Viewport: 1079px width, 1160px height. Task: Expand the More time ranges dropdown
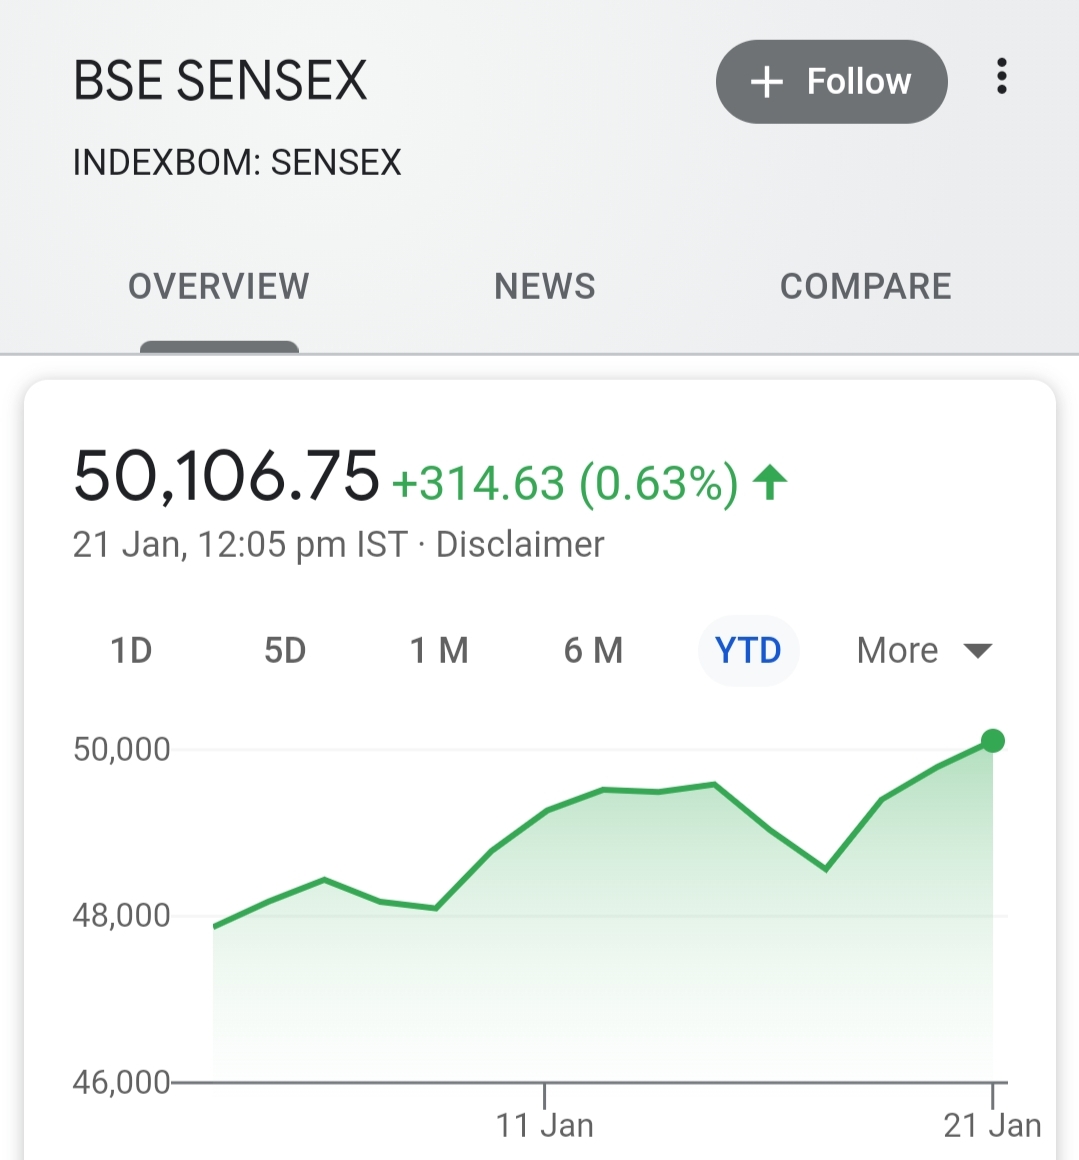pos(924,651)
